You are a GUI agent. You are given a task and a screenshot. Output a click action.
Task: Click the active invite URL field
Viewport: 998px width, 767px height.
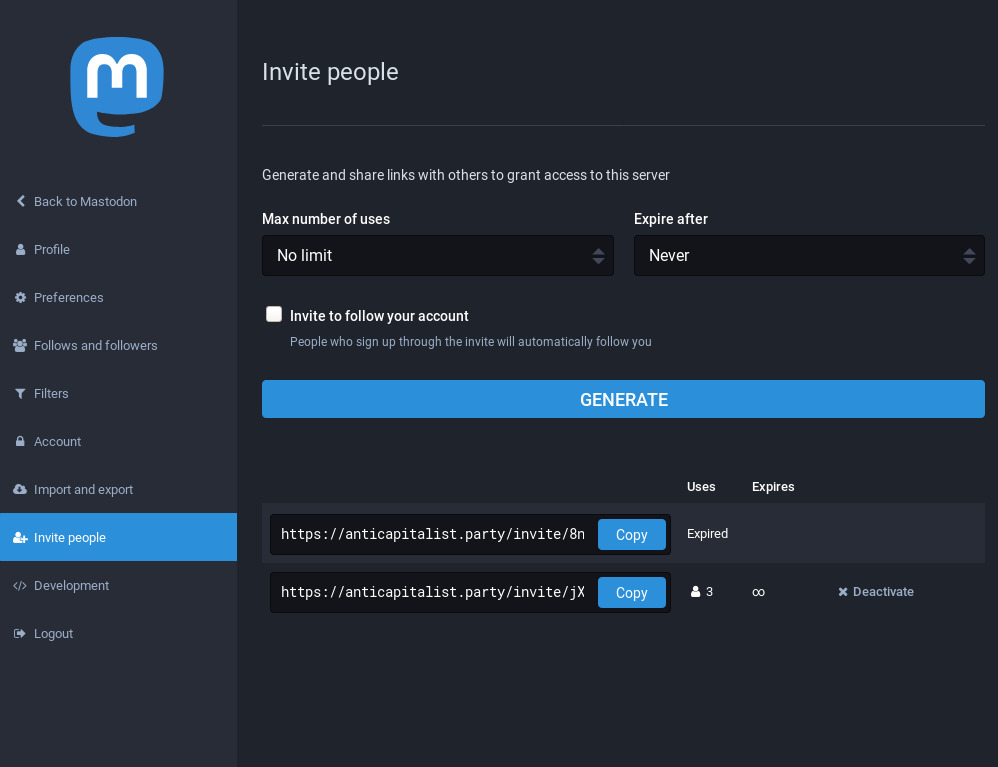point(430,592)
